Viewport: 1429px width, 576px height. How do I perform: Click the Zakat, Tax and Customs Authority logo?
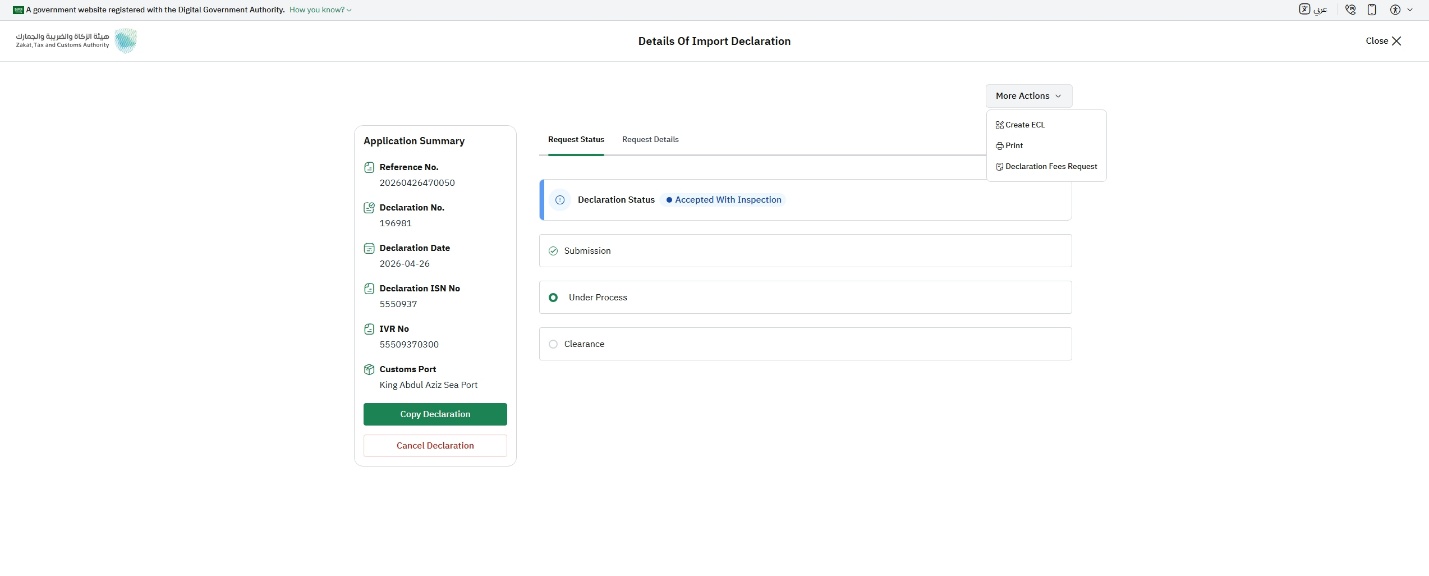click(76, 41)
